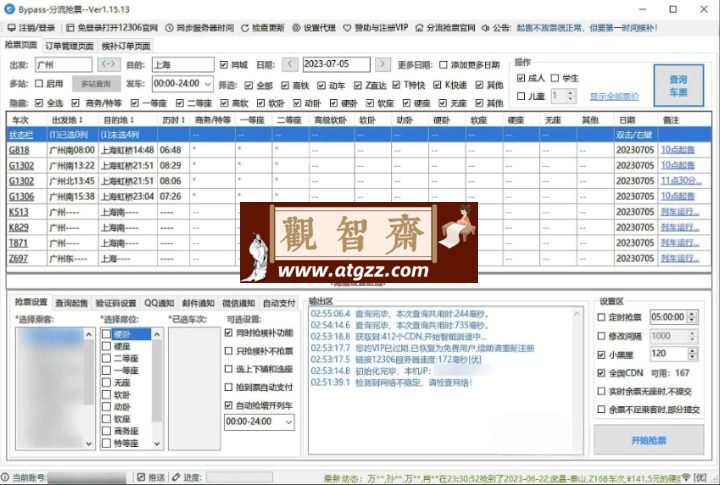Check 抢到票自动支付 option
720x485 pixels.
point(228,387)
